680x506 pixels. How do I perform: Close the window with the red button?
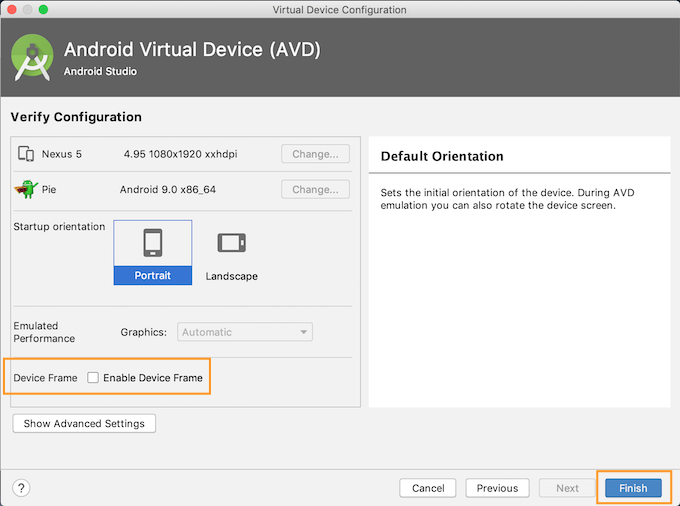[12, 10]
